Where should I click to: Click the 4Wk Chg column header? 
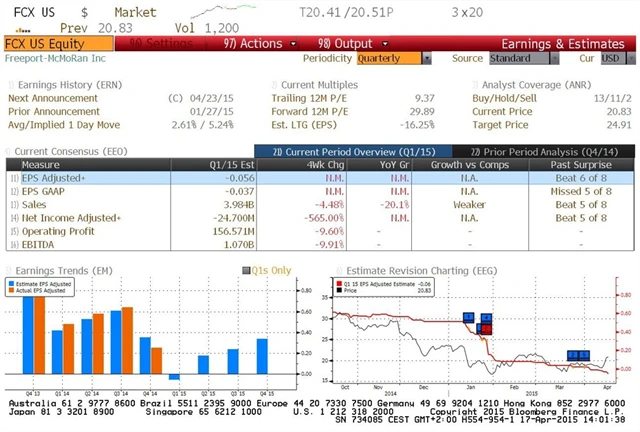pos(302,165)
